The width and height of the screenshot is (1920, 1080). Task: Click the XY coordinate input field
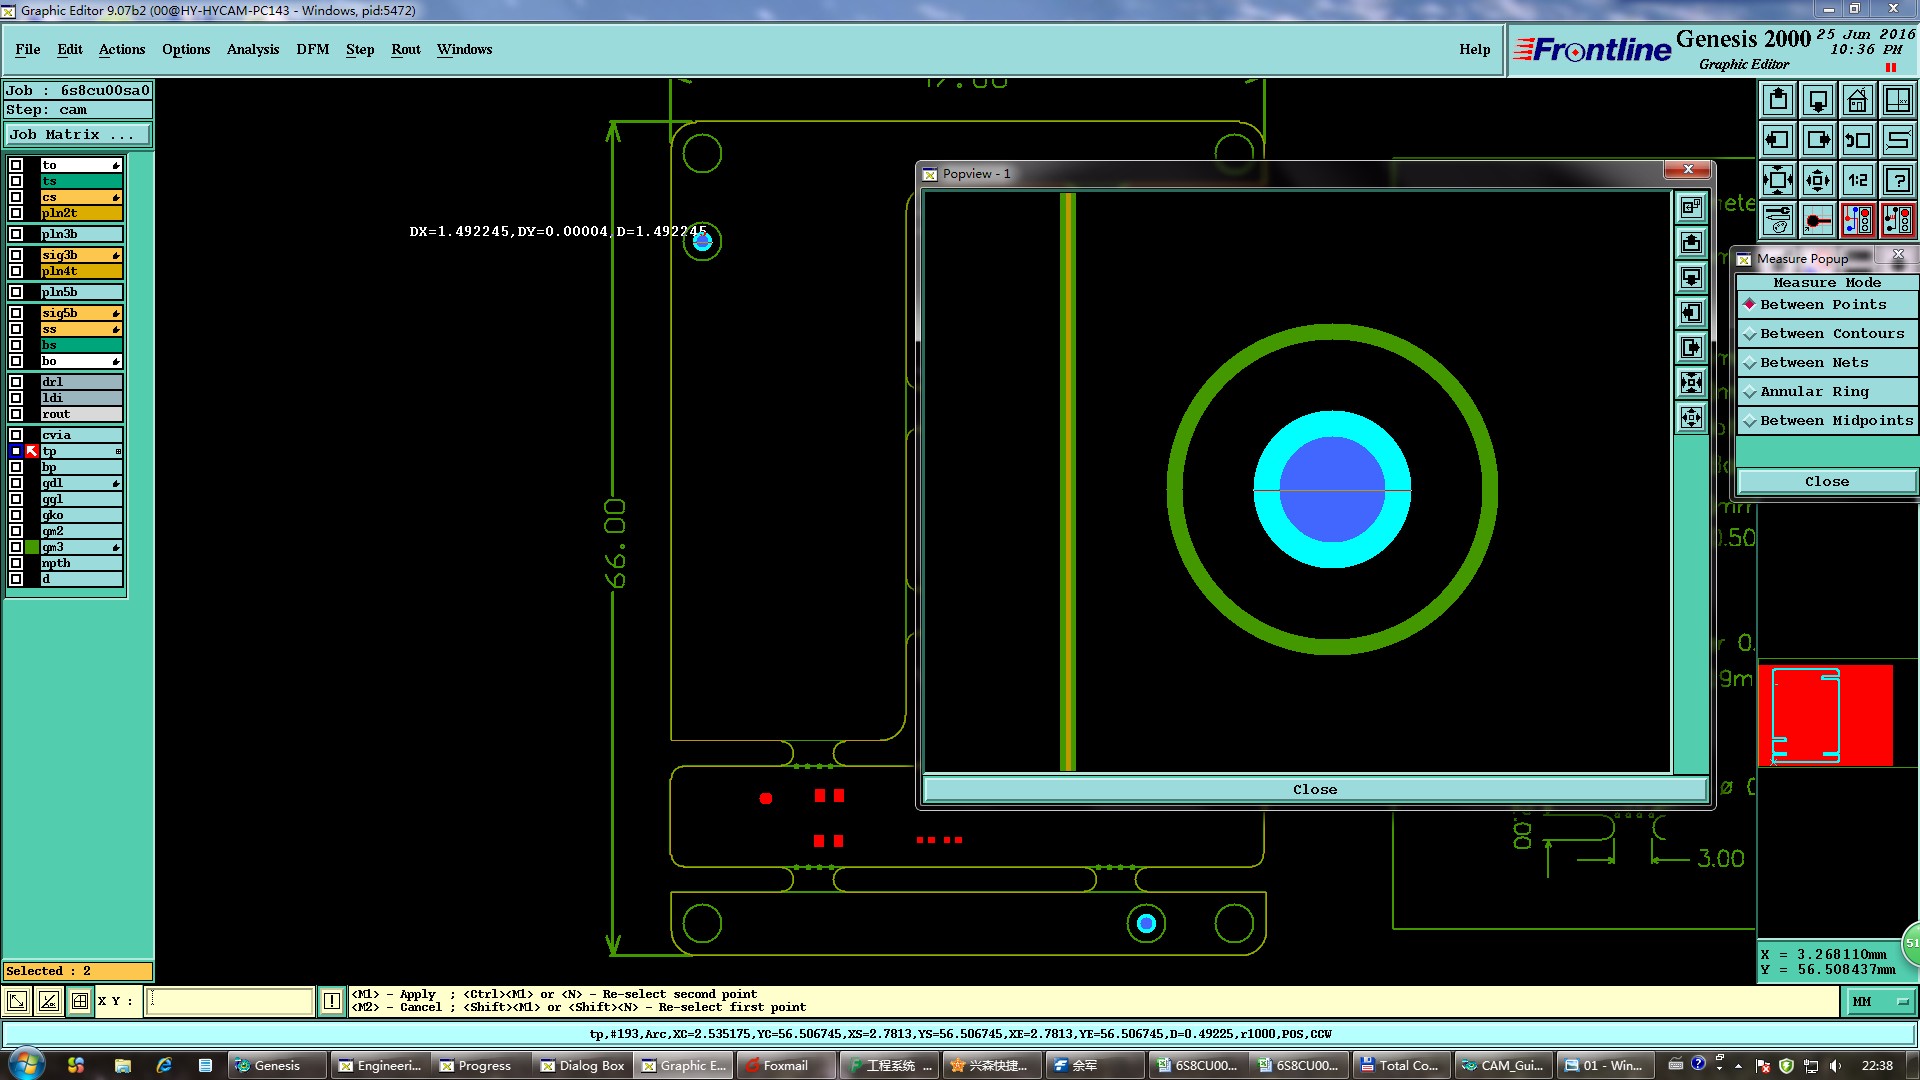coord(230,1001)
